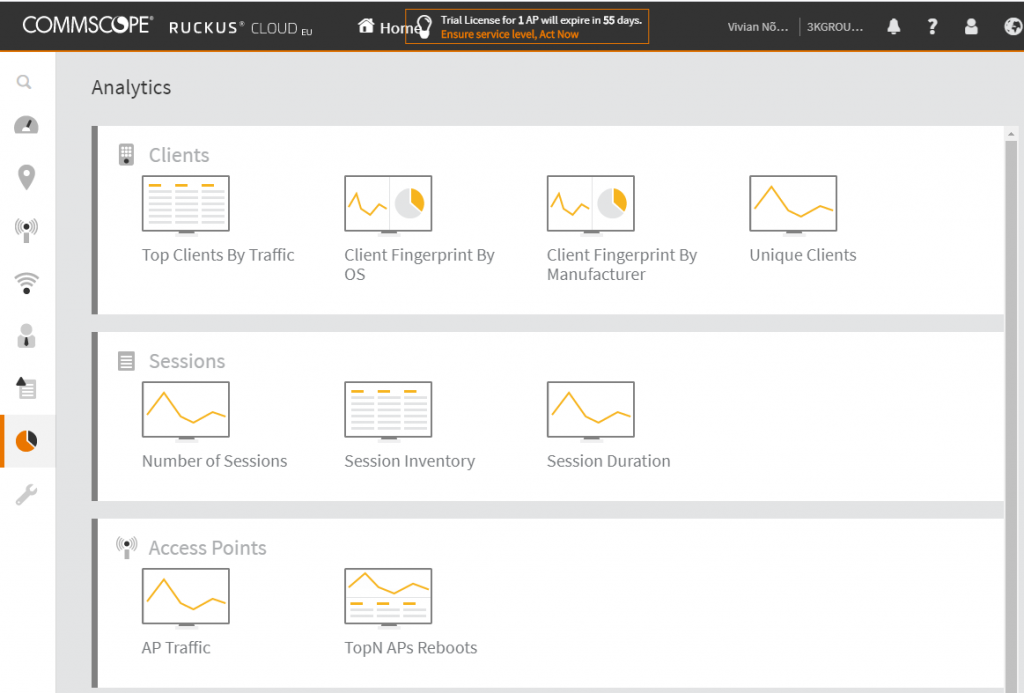Open the Unique Clients report thumbnail
Screen dimensions: 1024x693
click(x=793, y=205)
